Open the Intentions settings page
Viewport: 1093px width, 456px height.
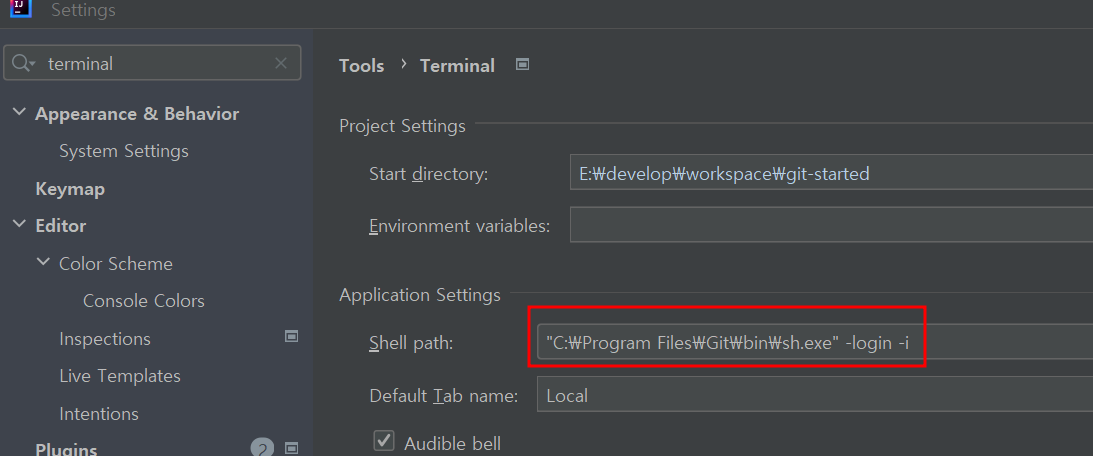99,413
